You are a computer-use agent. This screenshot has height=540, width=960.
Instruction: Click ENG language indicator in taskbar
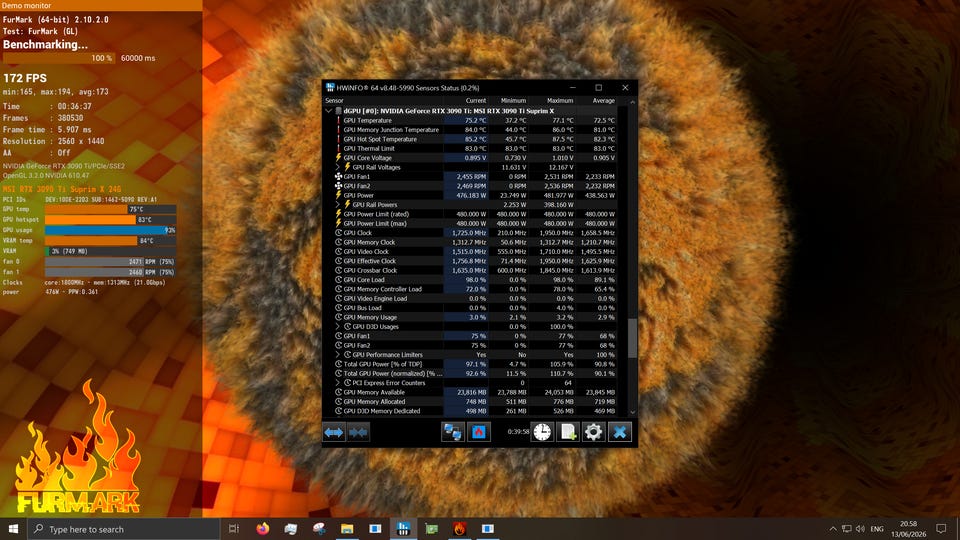(877, 528)
